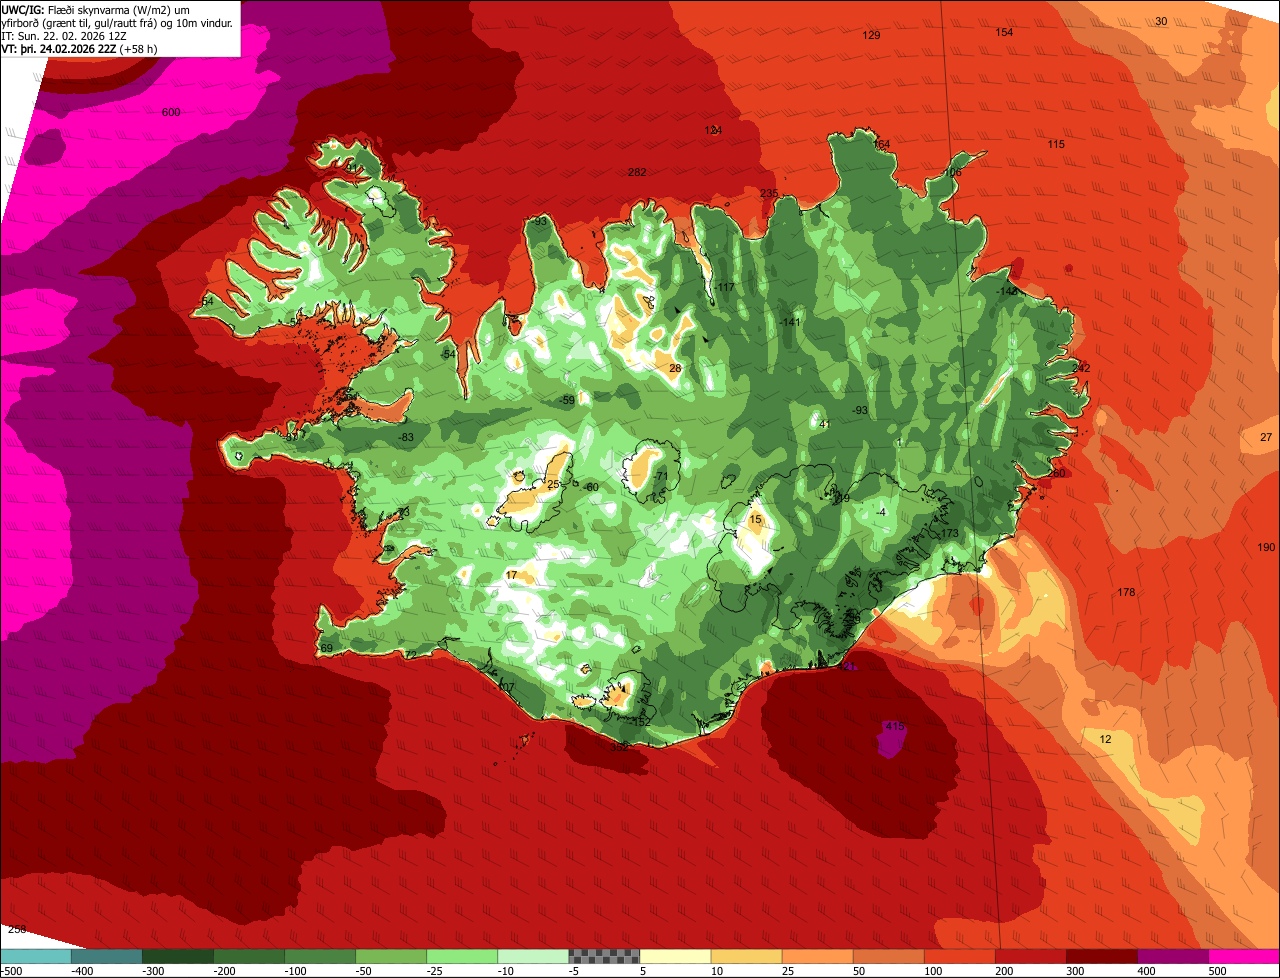Click the dark green legend swatch between -200 and -100
This screenshot has width=1280, height=978.
pos(249,956)
